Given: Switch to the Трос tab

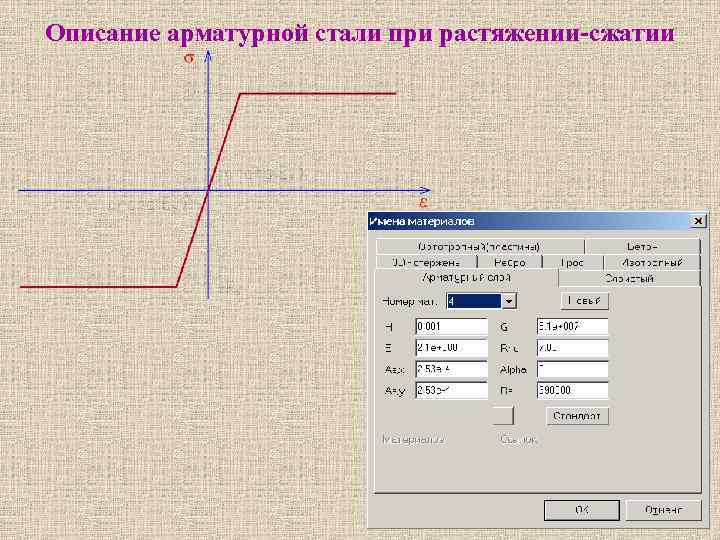Looking at the screenshot, I should (573, 263).
